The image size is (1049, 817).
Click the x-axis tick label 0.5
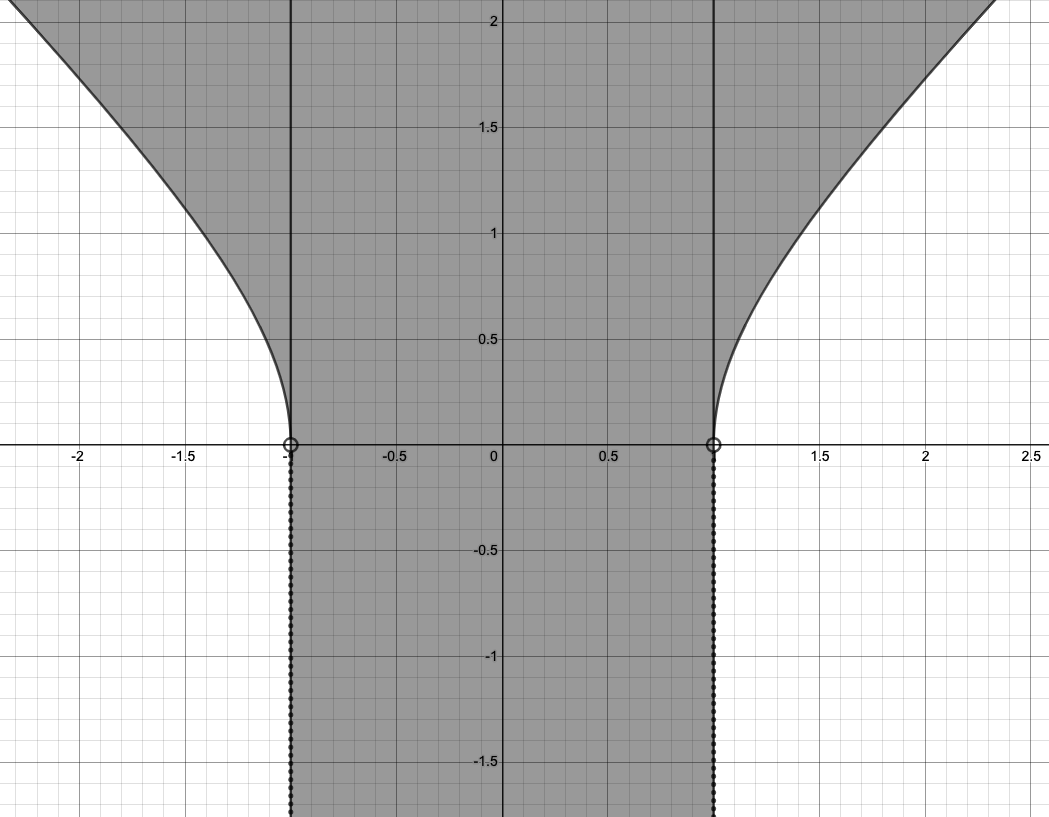coord(608,457)
